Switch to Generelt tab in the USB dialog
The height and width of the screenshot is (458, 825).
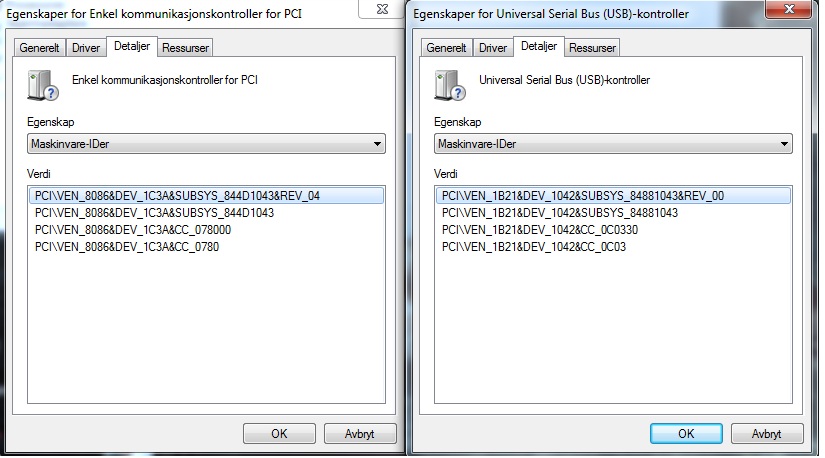pos(446,48)
